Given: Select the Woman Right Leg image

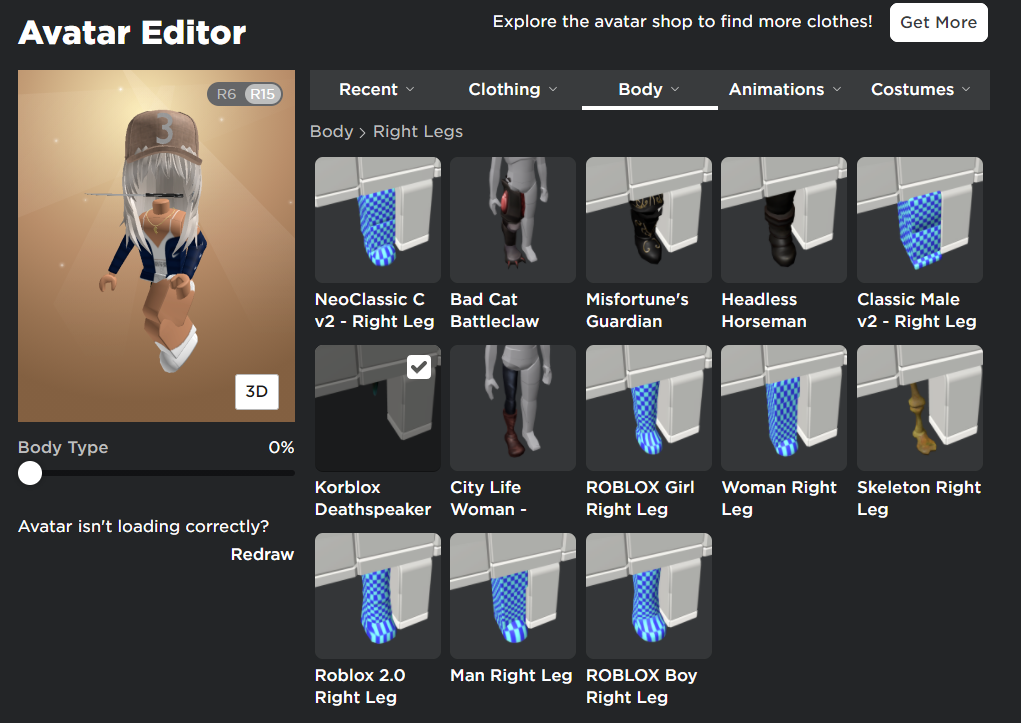Looking at the screenshot, I should point(784,408).
